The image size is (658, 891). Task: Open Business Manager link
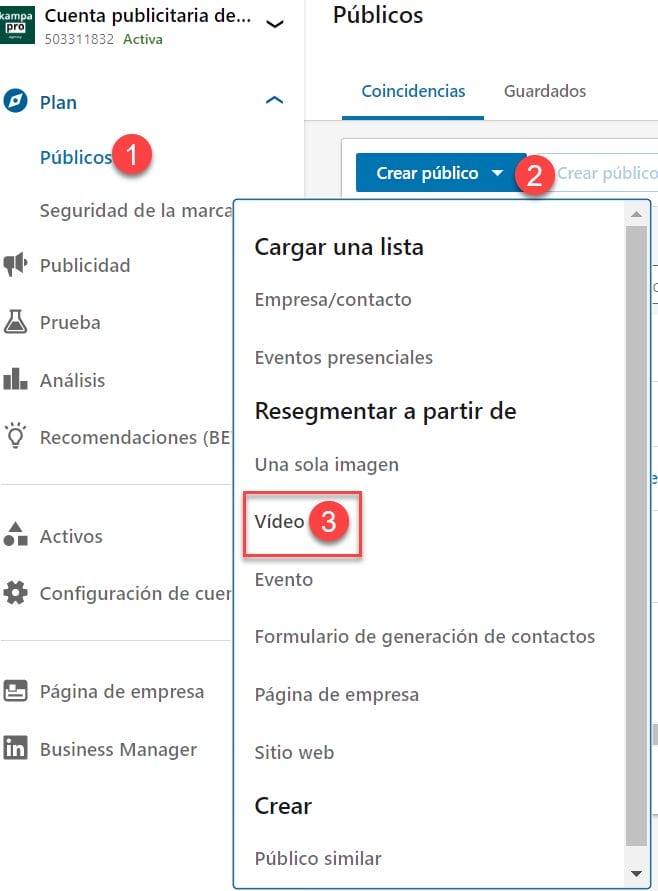[x=118, y=750]
